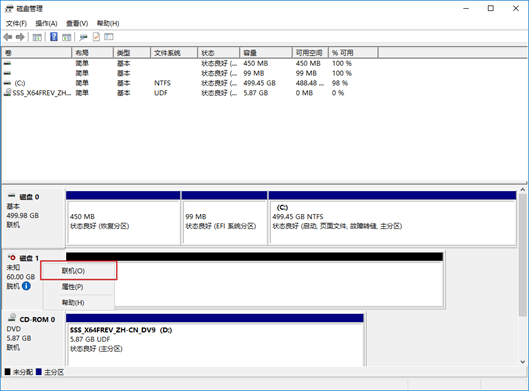Open the 查看(V) menu
This screenshot has width=529, height=391.
[x=77, y=23]
